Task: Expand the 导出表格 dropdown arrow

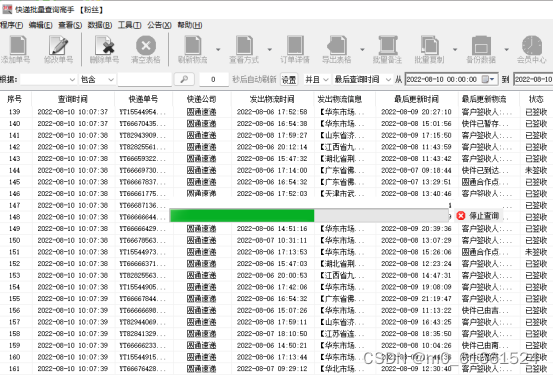Action: pyautogui.click(x=362, y=49)
